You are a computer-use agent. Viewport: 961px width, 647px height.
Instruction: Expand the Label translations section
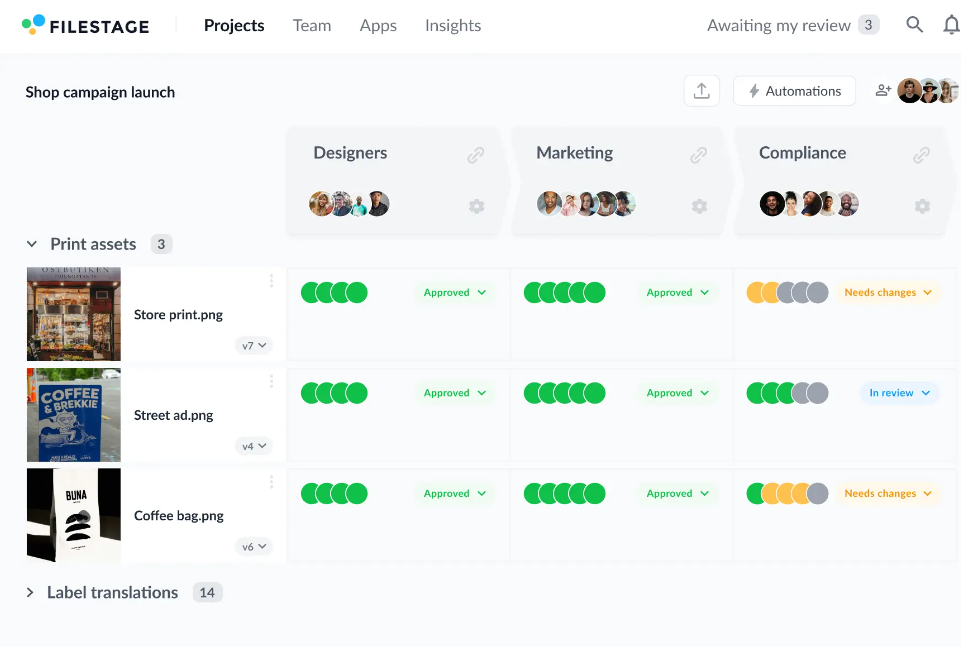[30, 592]
